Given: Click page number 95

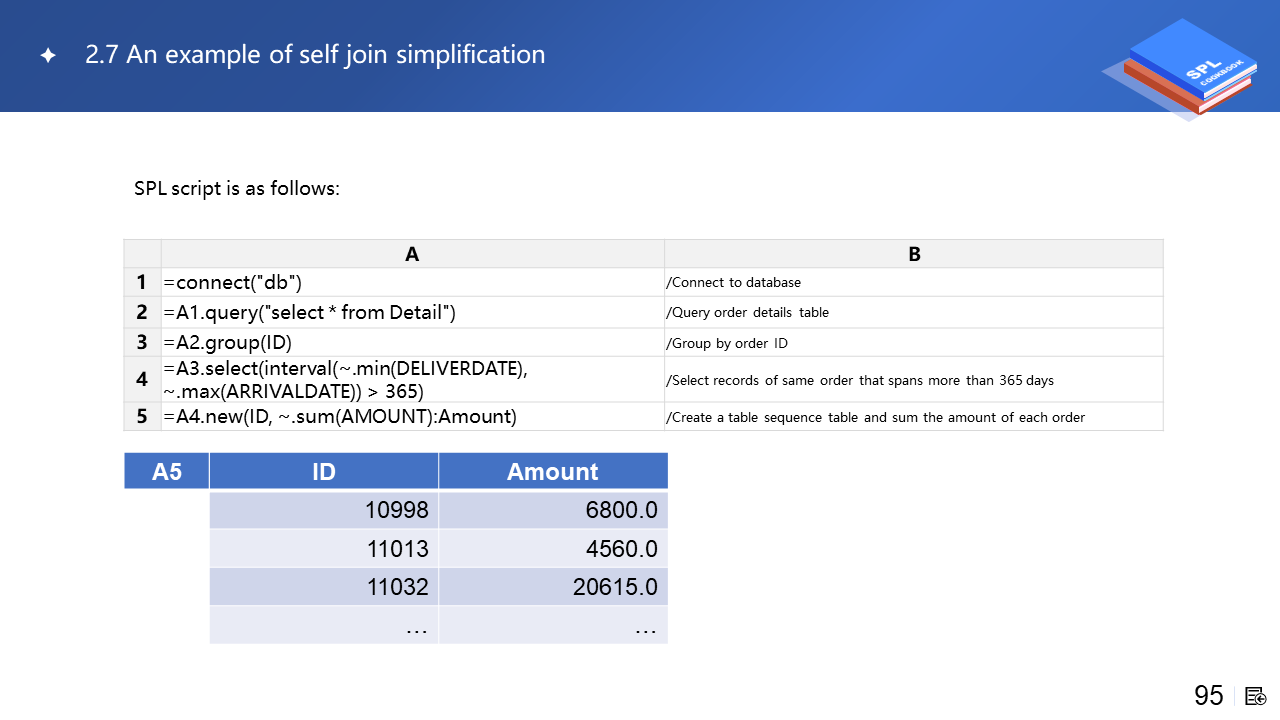Looking at the screenshot, I should (1208, 696).
